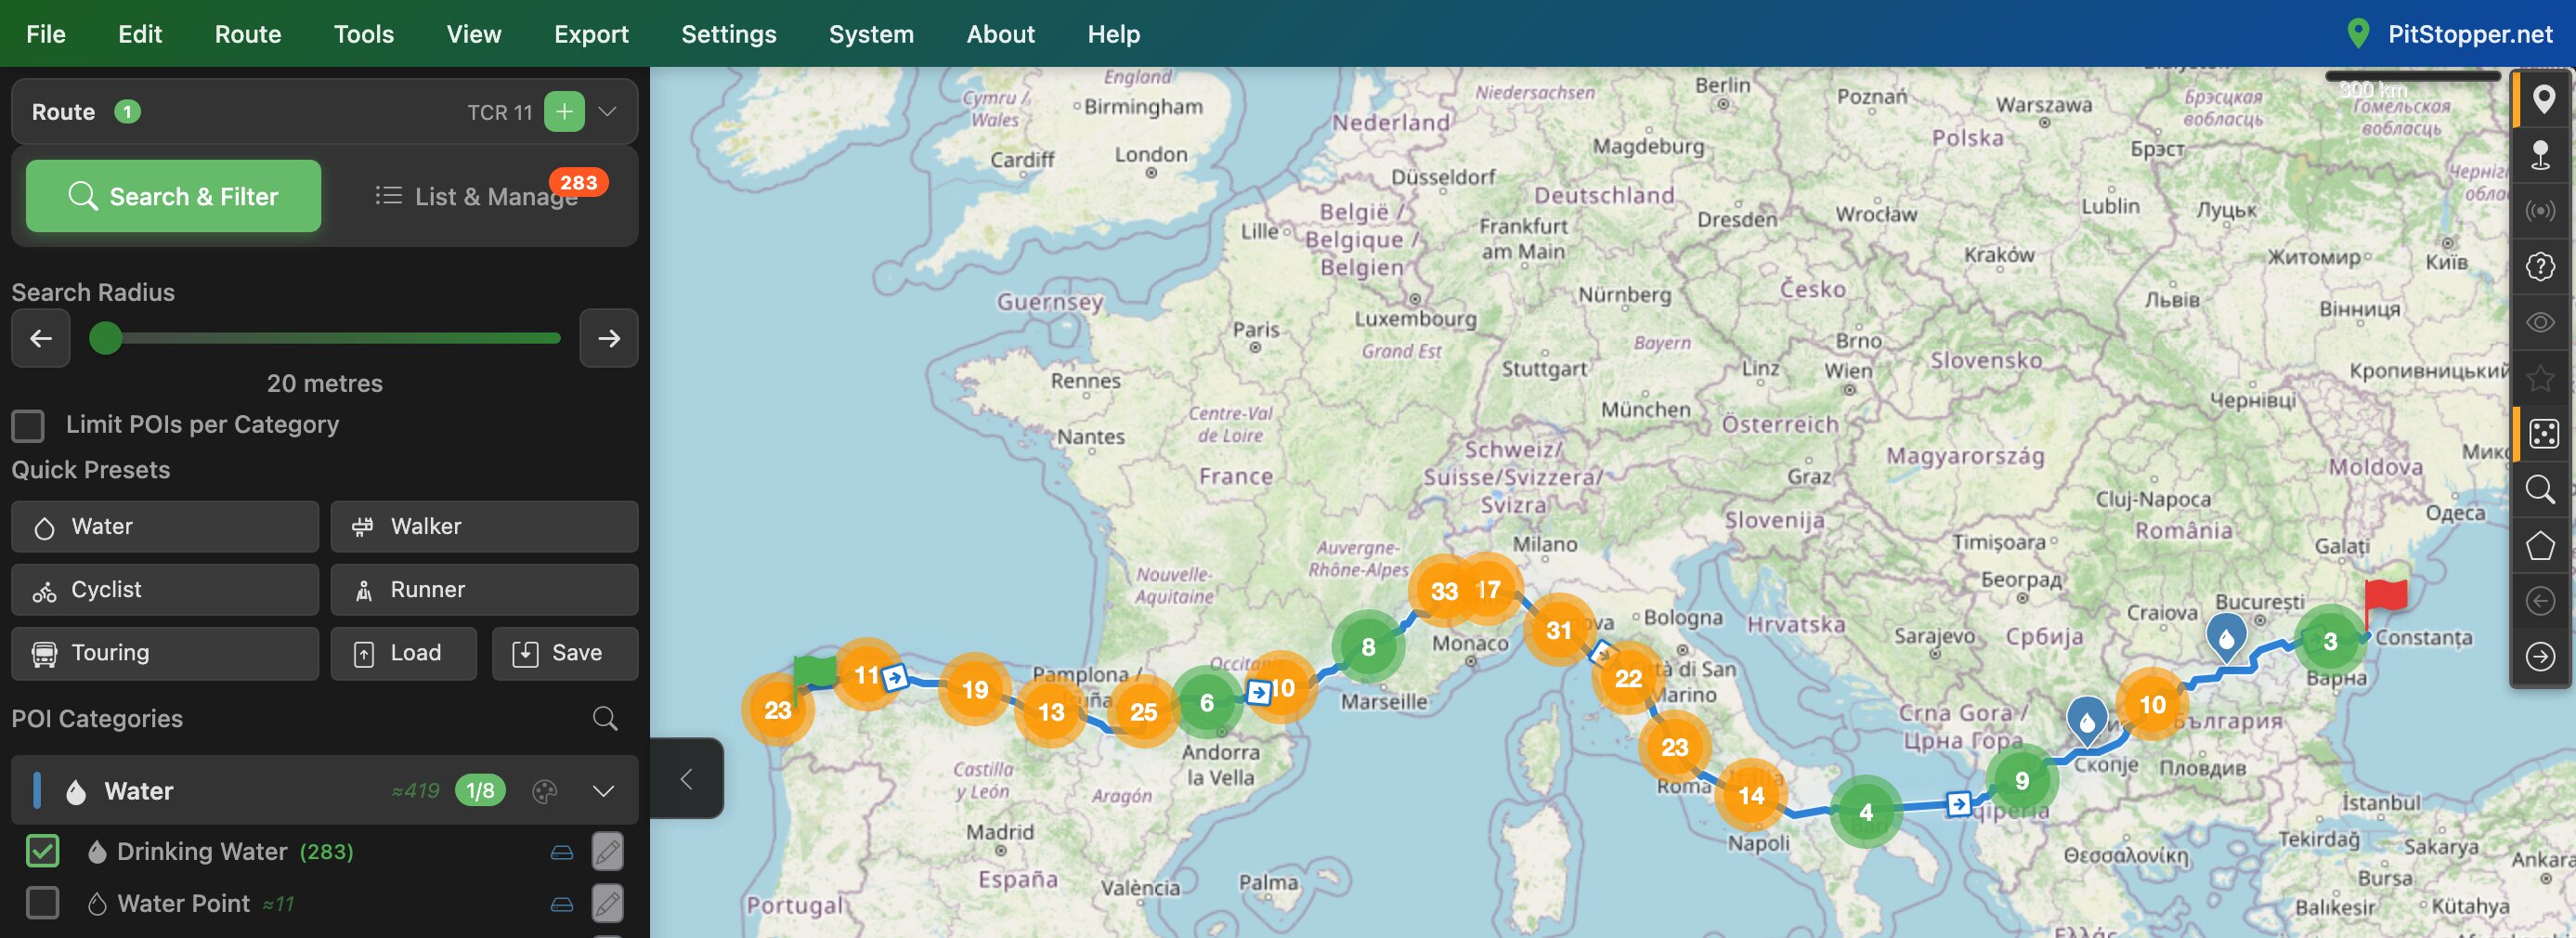Click the green 9 cluster near Albania

point(2022,780)
